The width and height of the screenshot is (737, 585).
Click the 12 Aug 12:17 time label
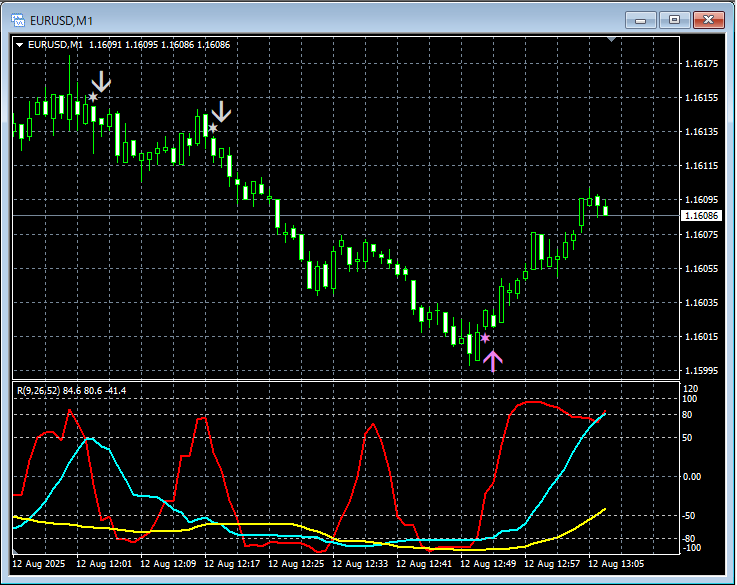233,563
